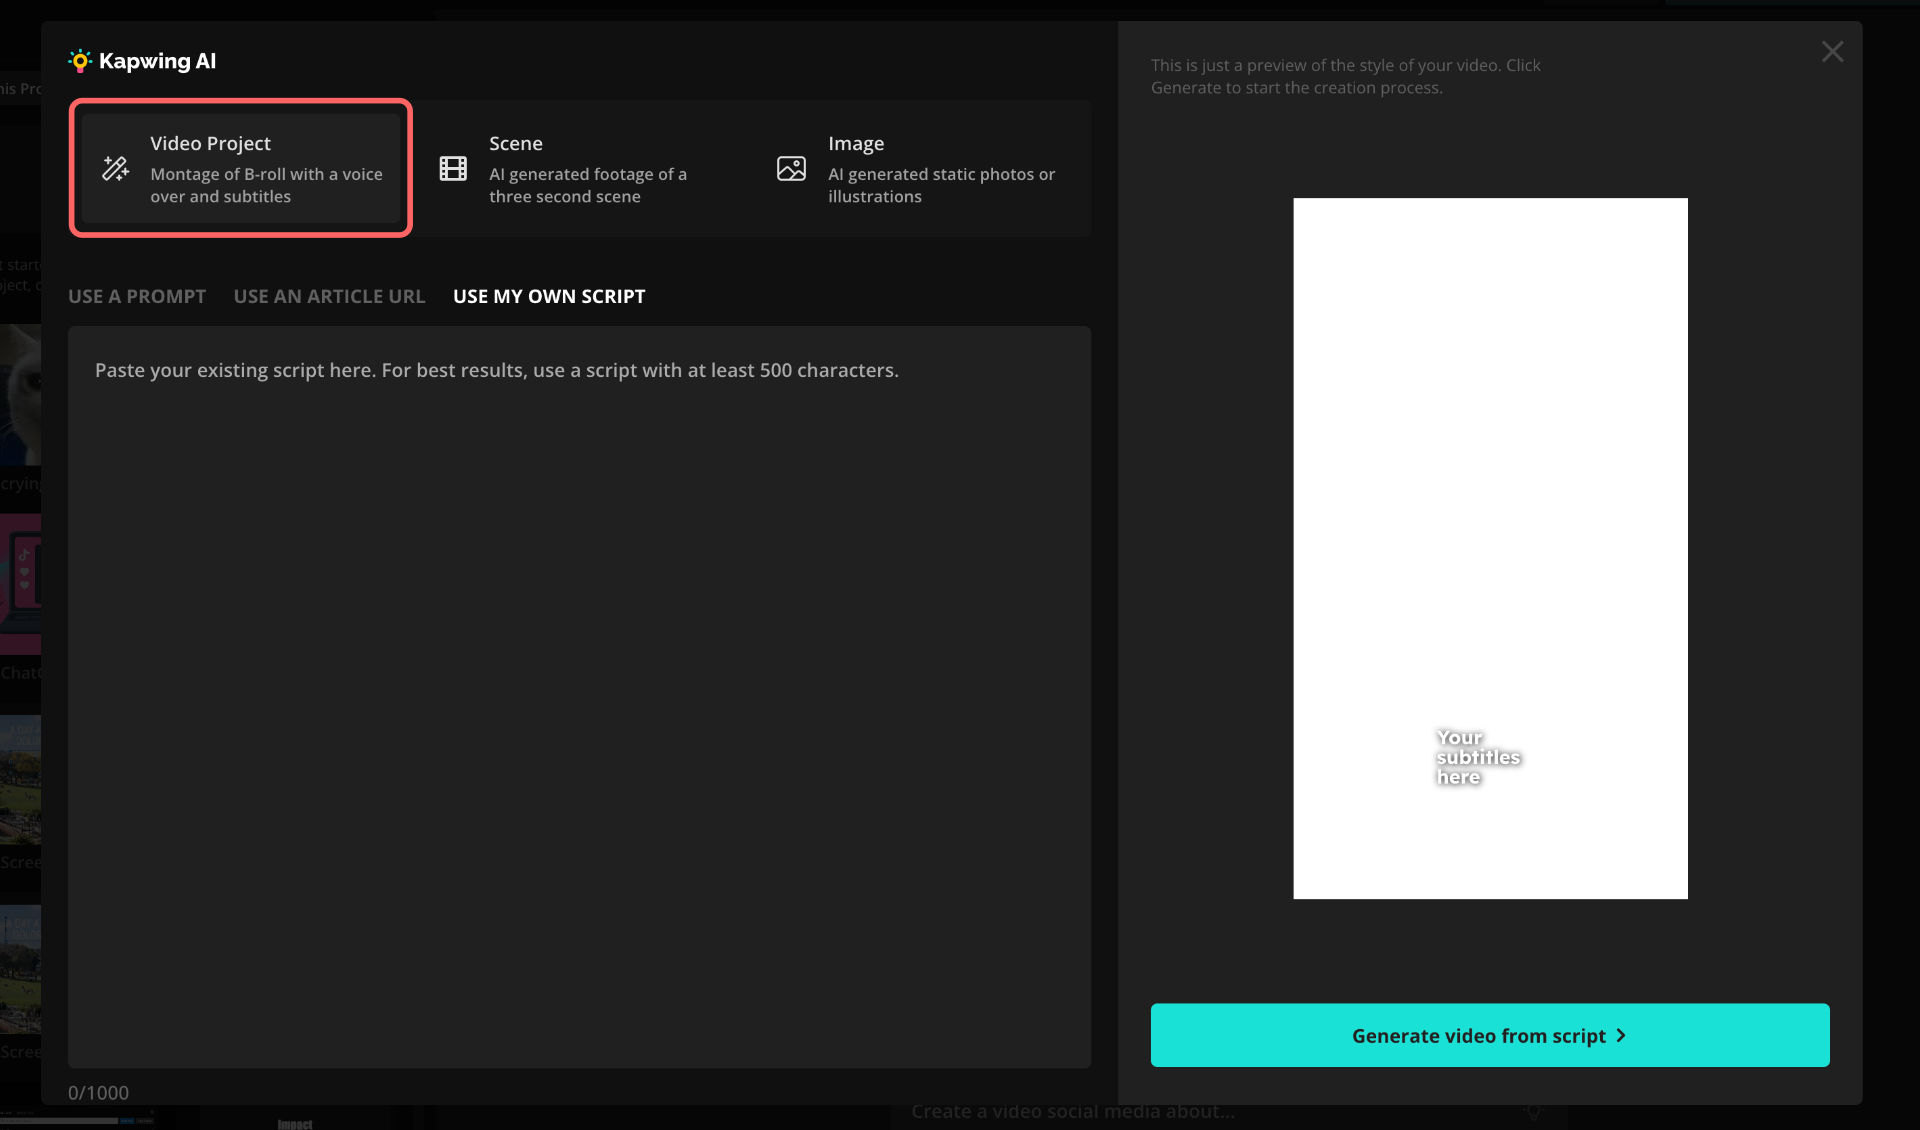Click the film strip icon next to Scene
The height and width of the screenshot is (1130, 1920).
(x=453, y=169)
